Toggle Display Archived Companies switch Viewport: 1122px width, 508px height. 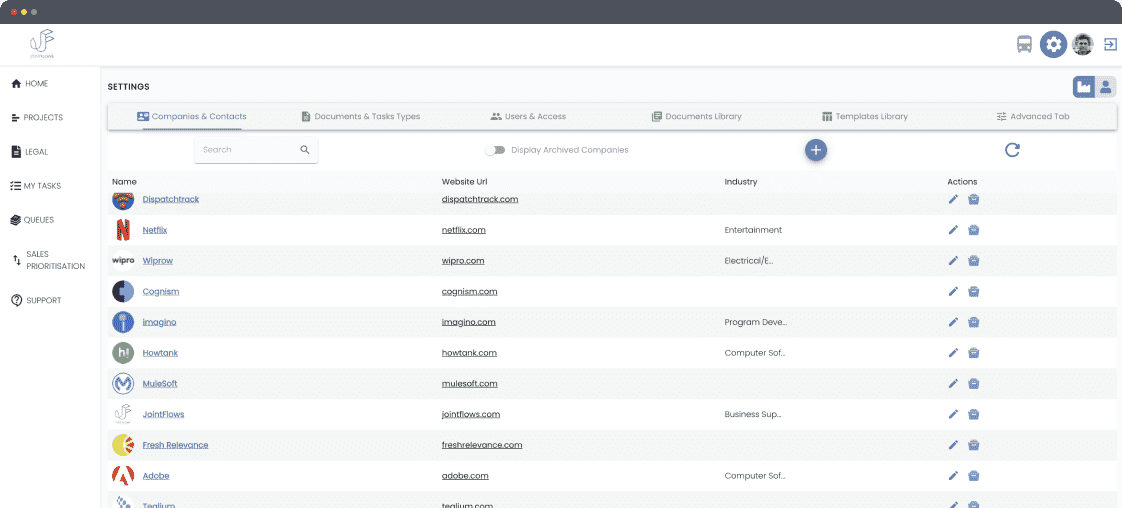click(x=494, y=150)
